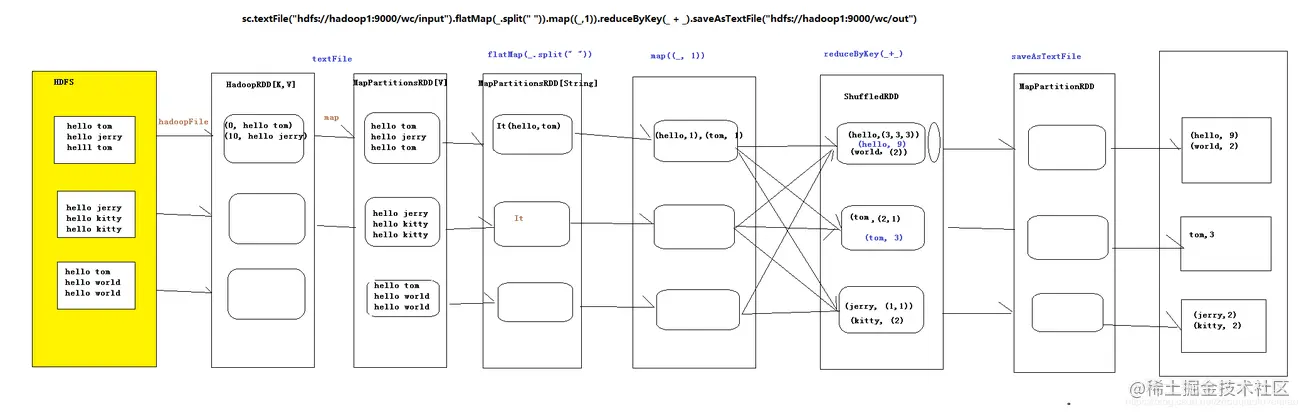1304x413 pixels.
Task: Click MapPartitionsRDD[V] partition with hello world lines
Action: point(402,297)
